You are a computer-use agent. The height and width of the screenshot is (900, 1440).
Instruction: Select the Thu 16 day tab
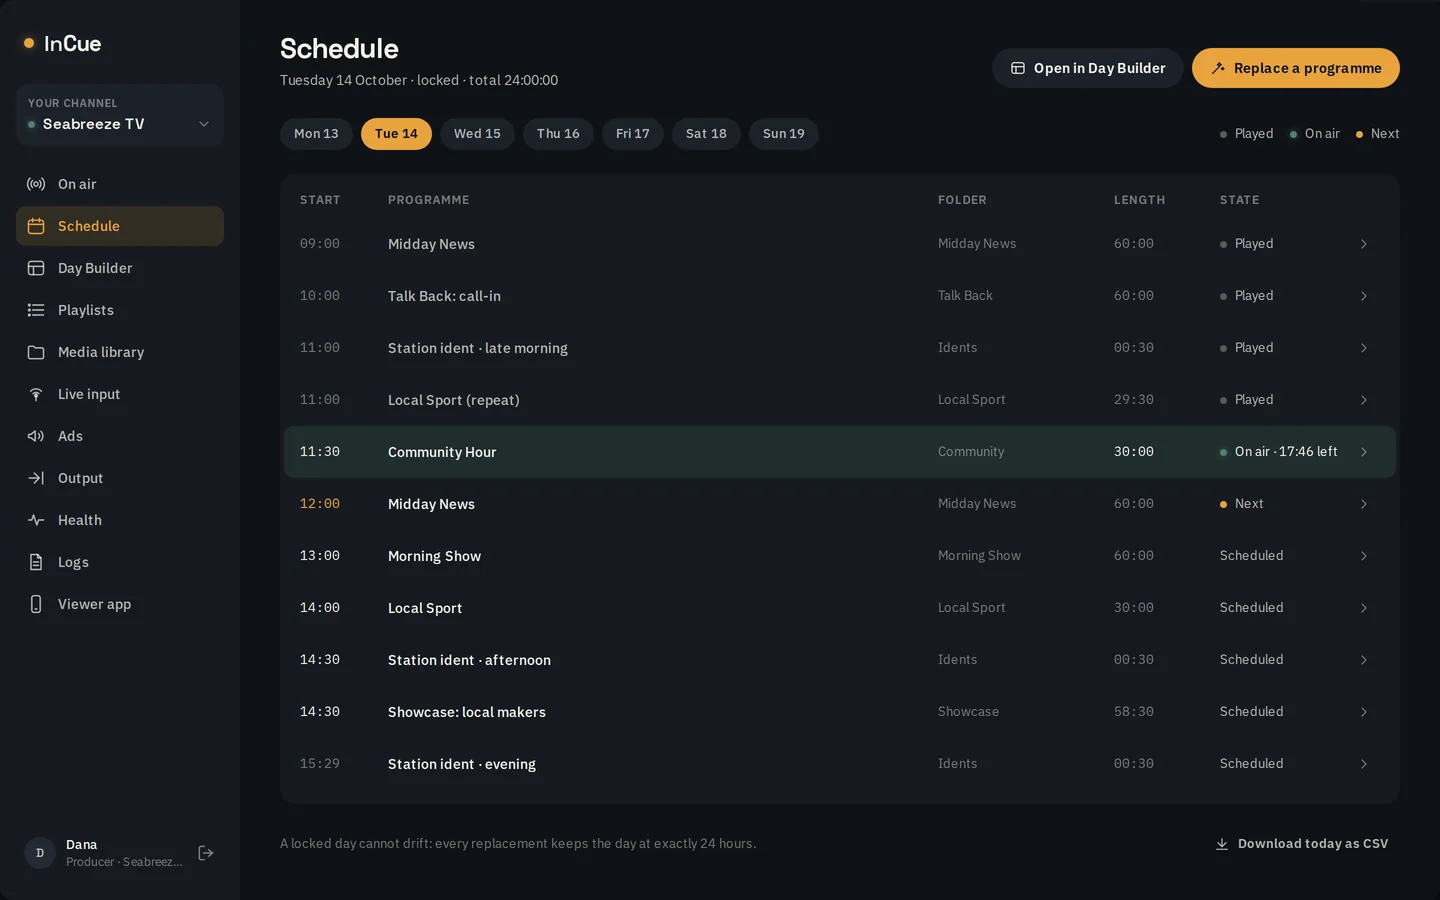558,134
